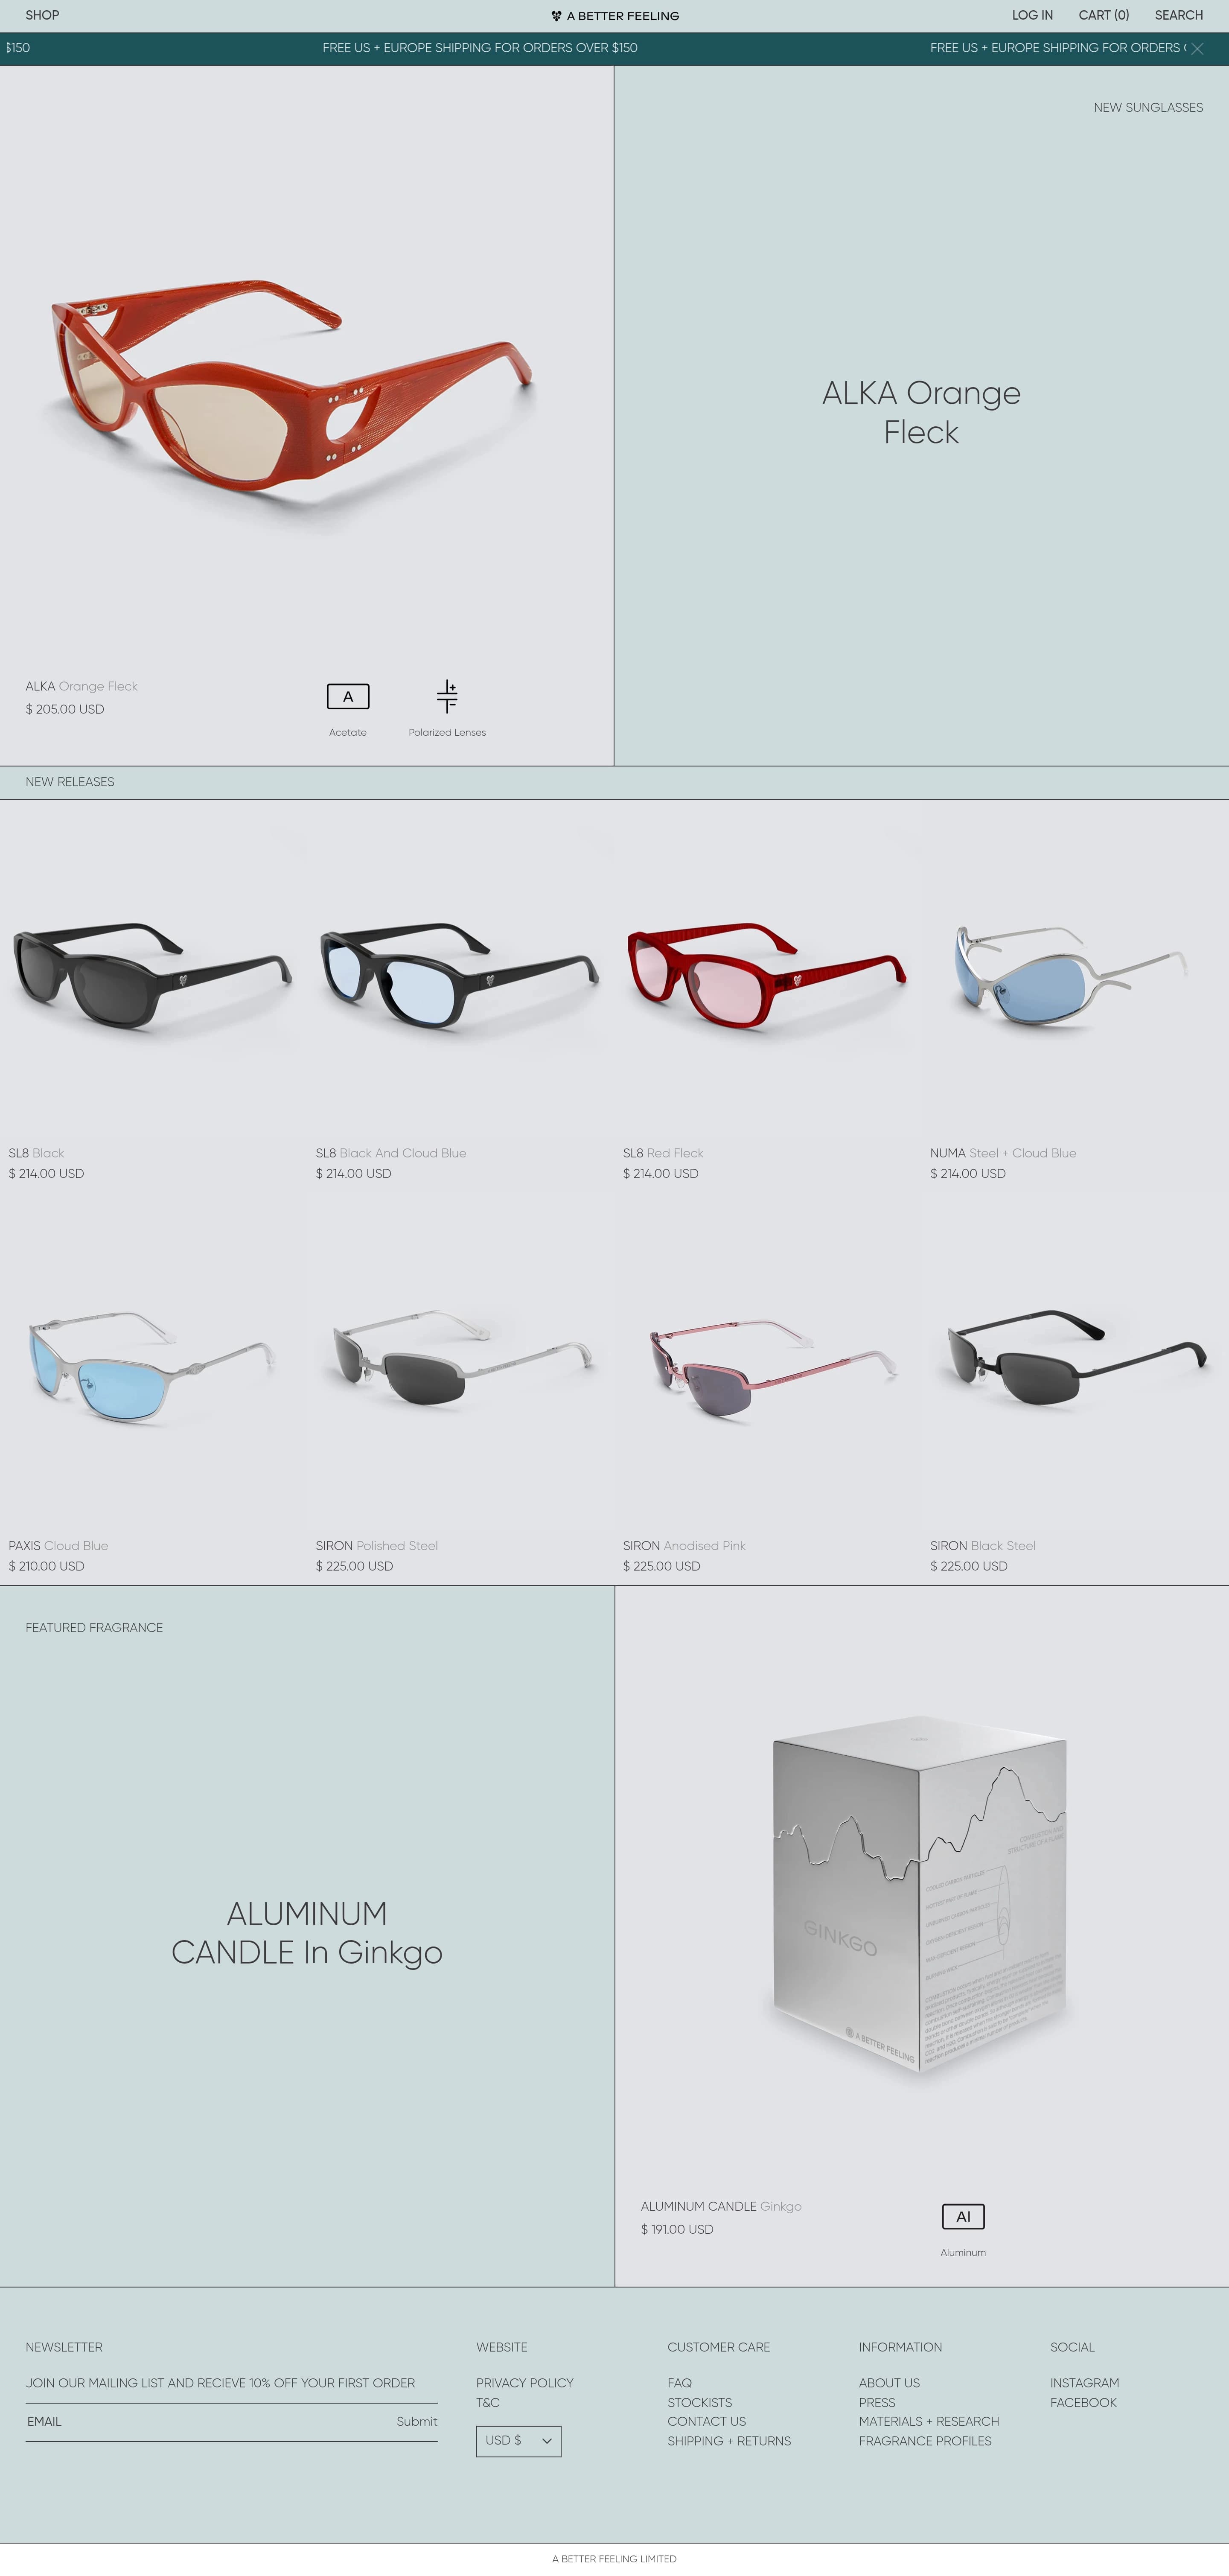Open the SHOP menu
This screenshot has height=2576, width=1229.
pyautogui.click(x=42, y=15)
